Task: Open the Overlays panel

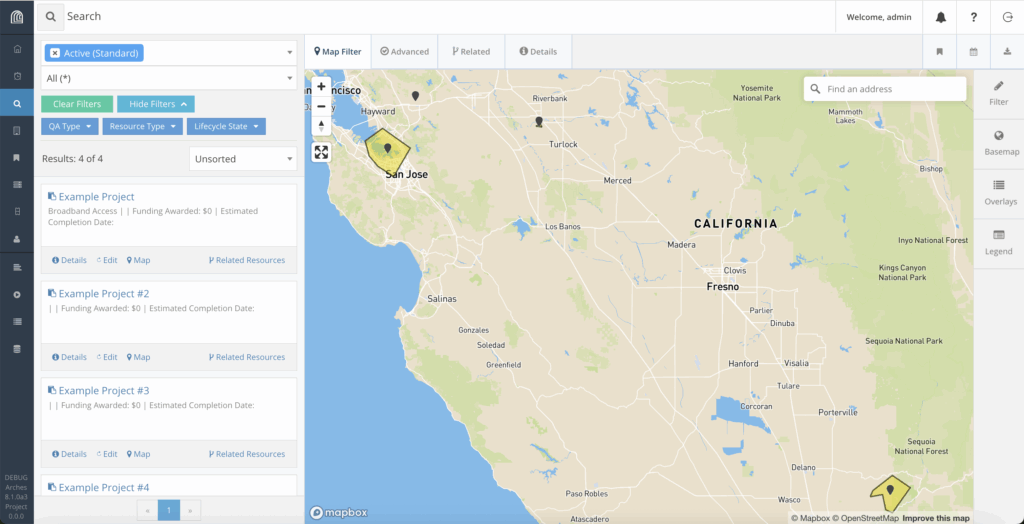Action: (998, 192)
